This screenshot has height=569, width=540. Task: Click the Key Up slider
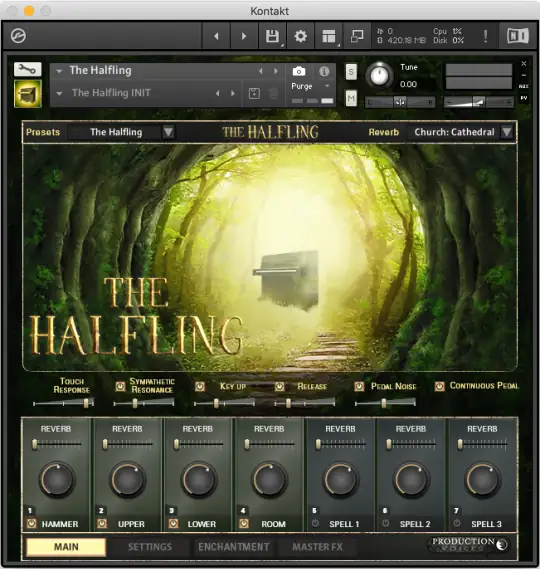coord(224,403)
